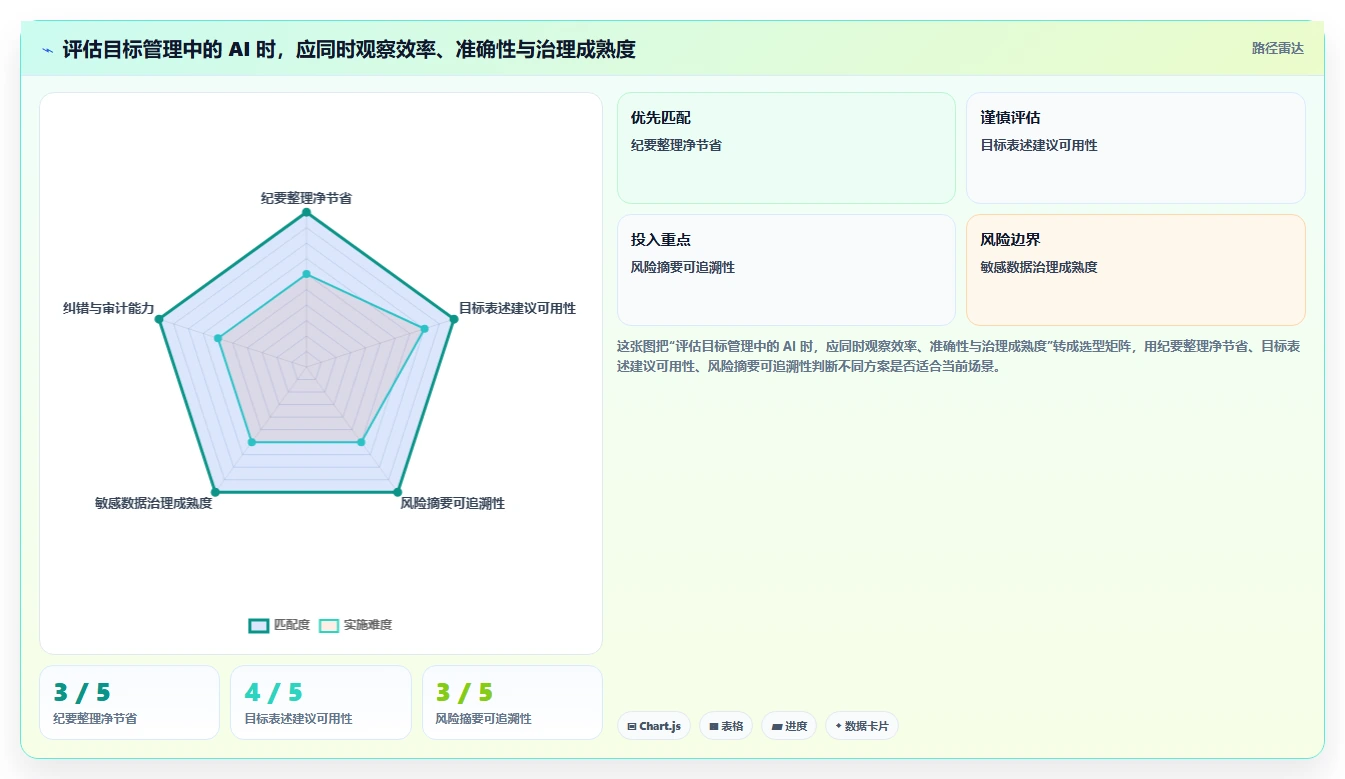Select the 谨慎评估 card heading
The height and width of the screenshot is (779, 1345).
tap(1010, 118)
